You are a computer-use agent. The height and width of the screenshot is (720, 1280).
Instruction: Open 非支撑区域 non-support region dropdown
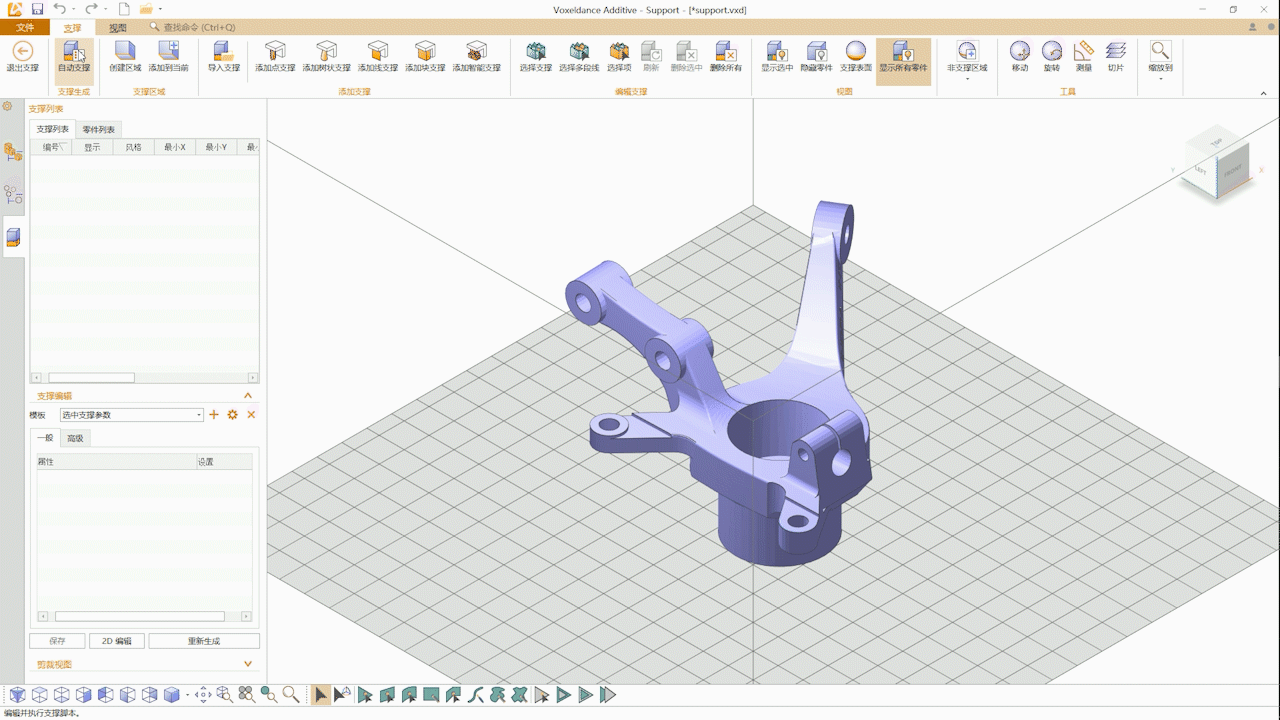coord(967,60)
